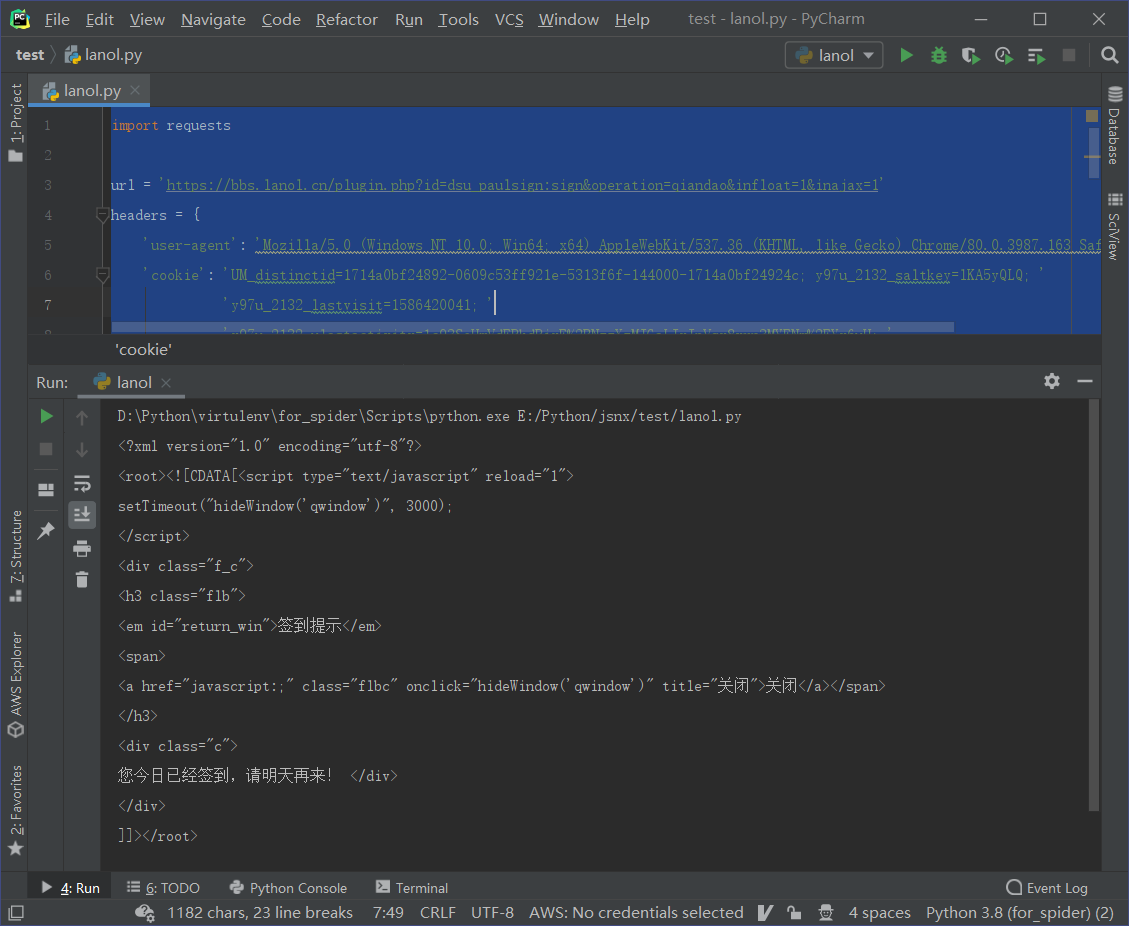Viewport: 1129px width, 926px height.
Task: Click the V plugin icon in the status bar
Action: tap(765, 913)
